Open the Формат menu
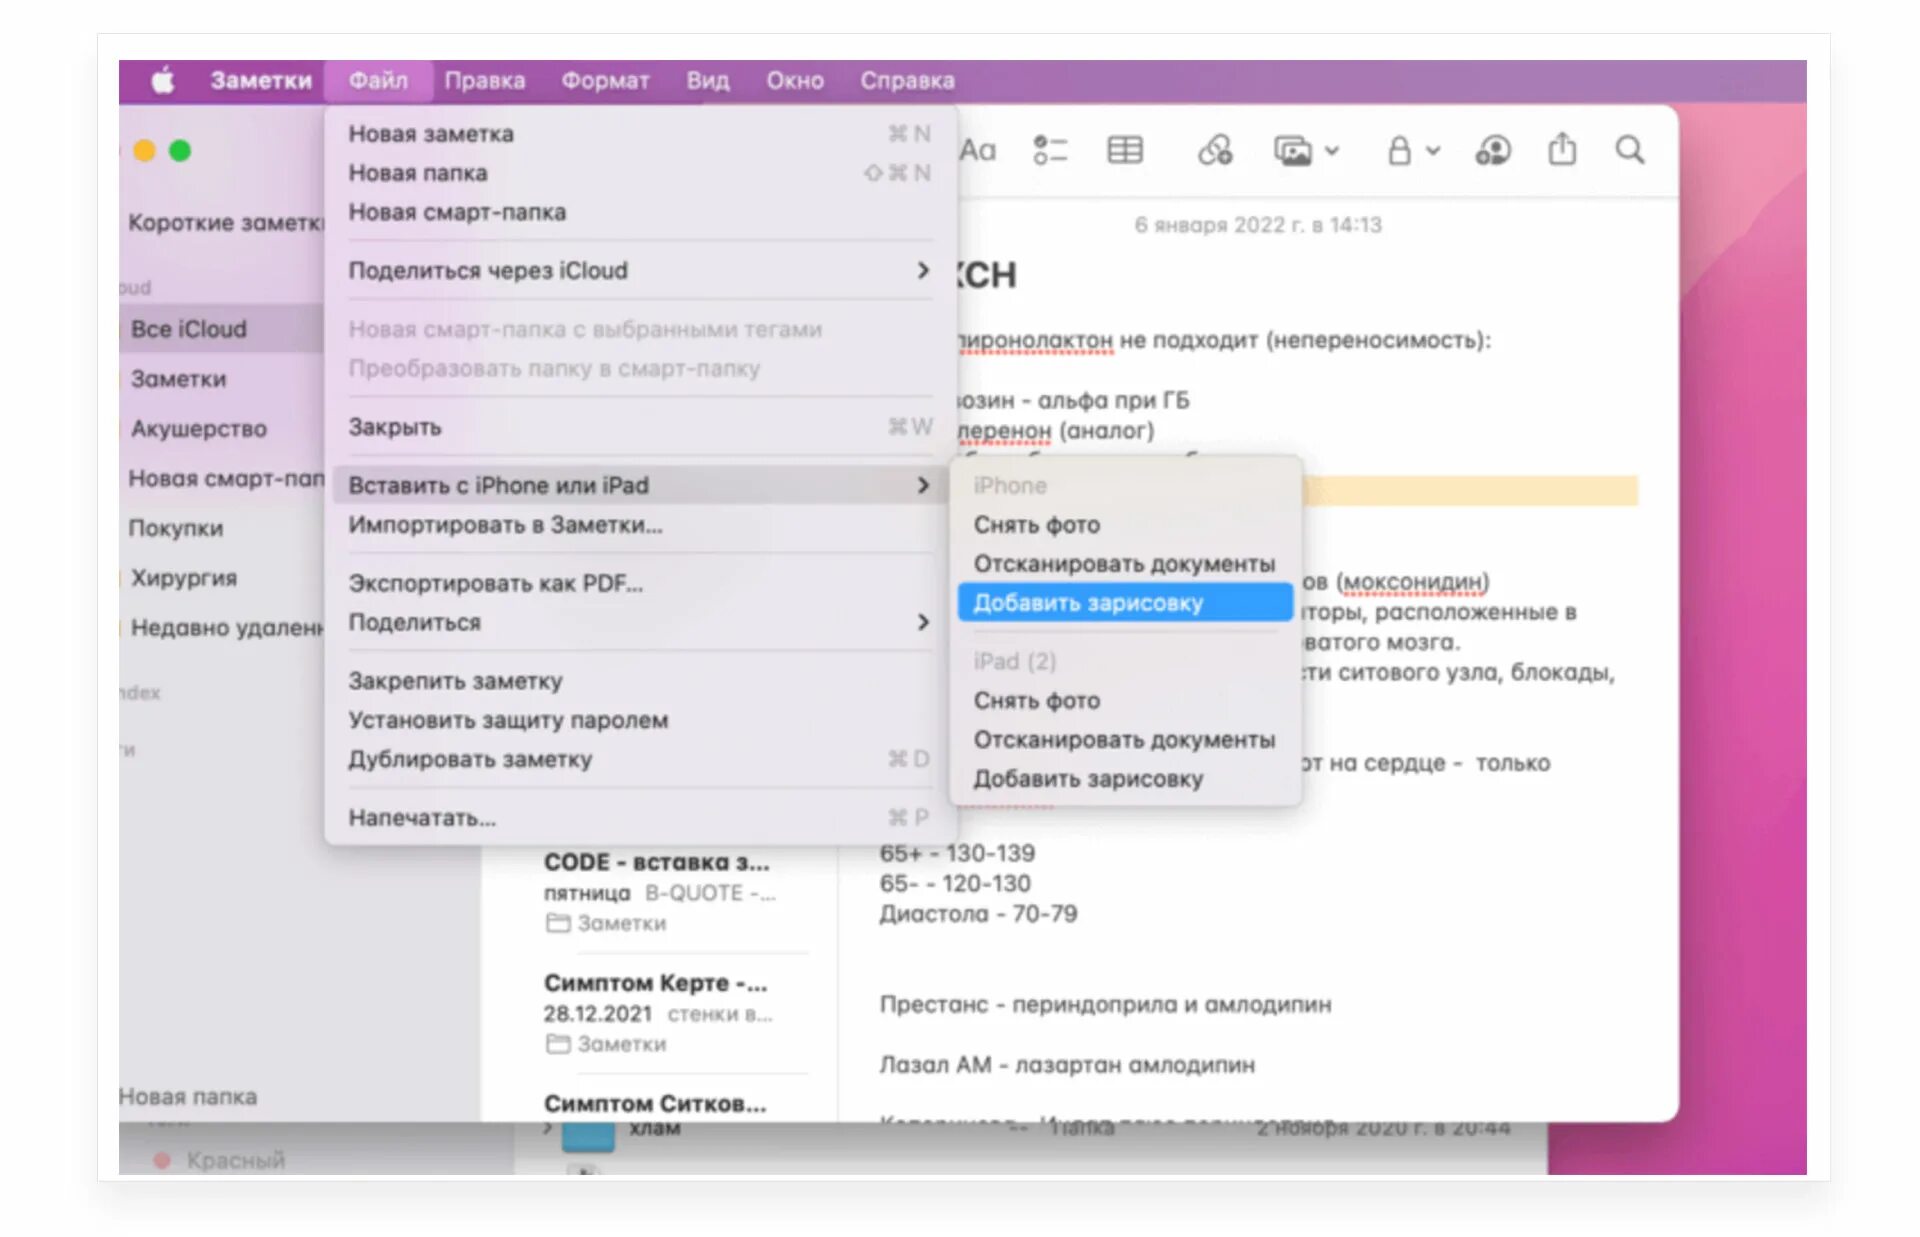 click(x=604, y=80)
